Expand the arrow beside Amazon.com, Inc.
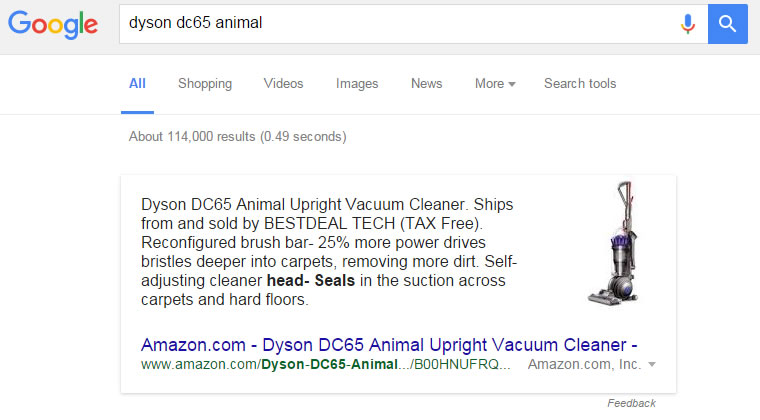Screen dimensions: 760x420 652,365
